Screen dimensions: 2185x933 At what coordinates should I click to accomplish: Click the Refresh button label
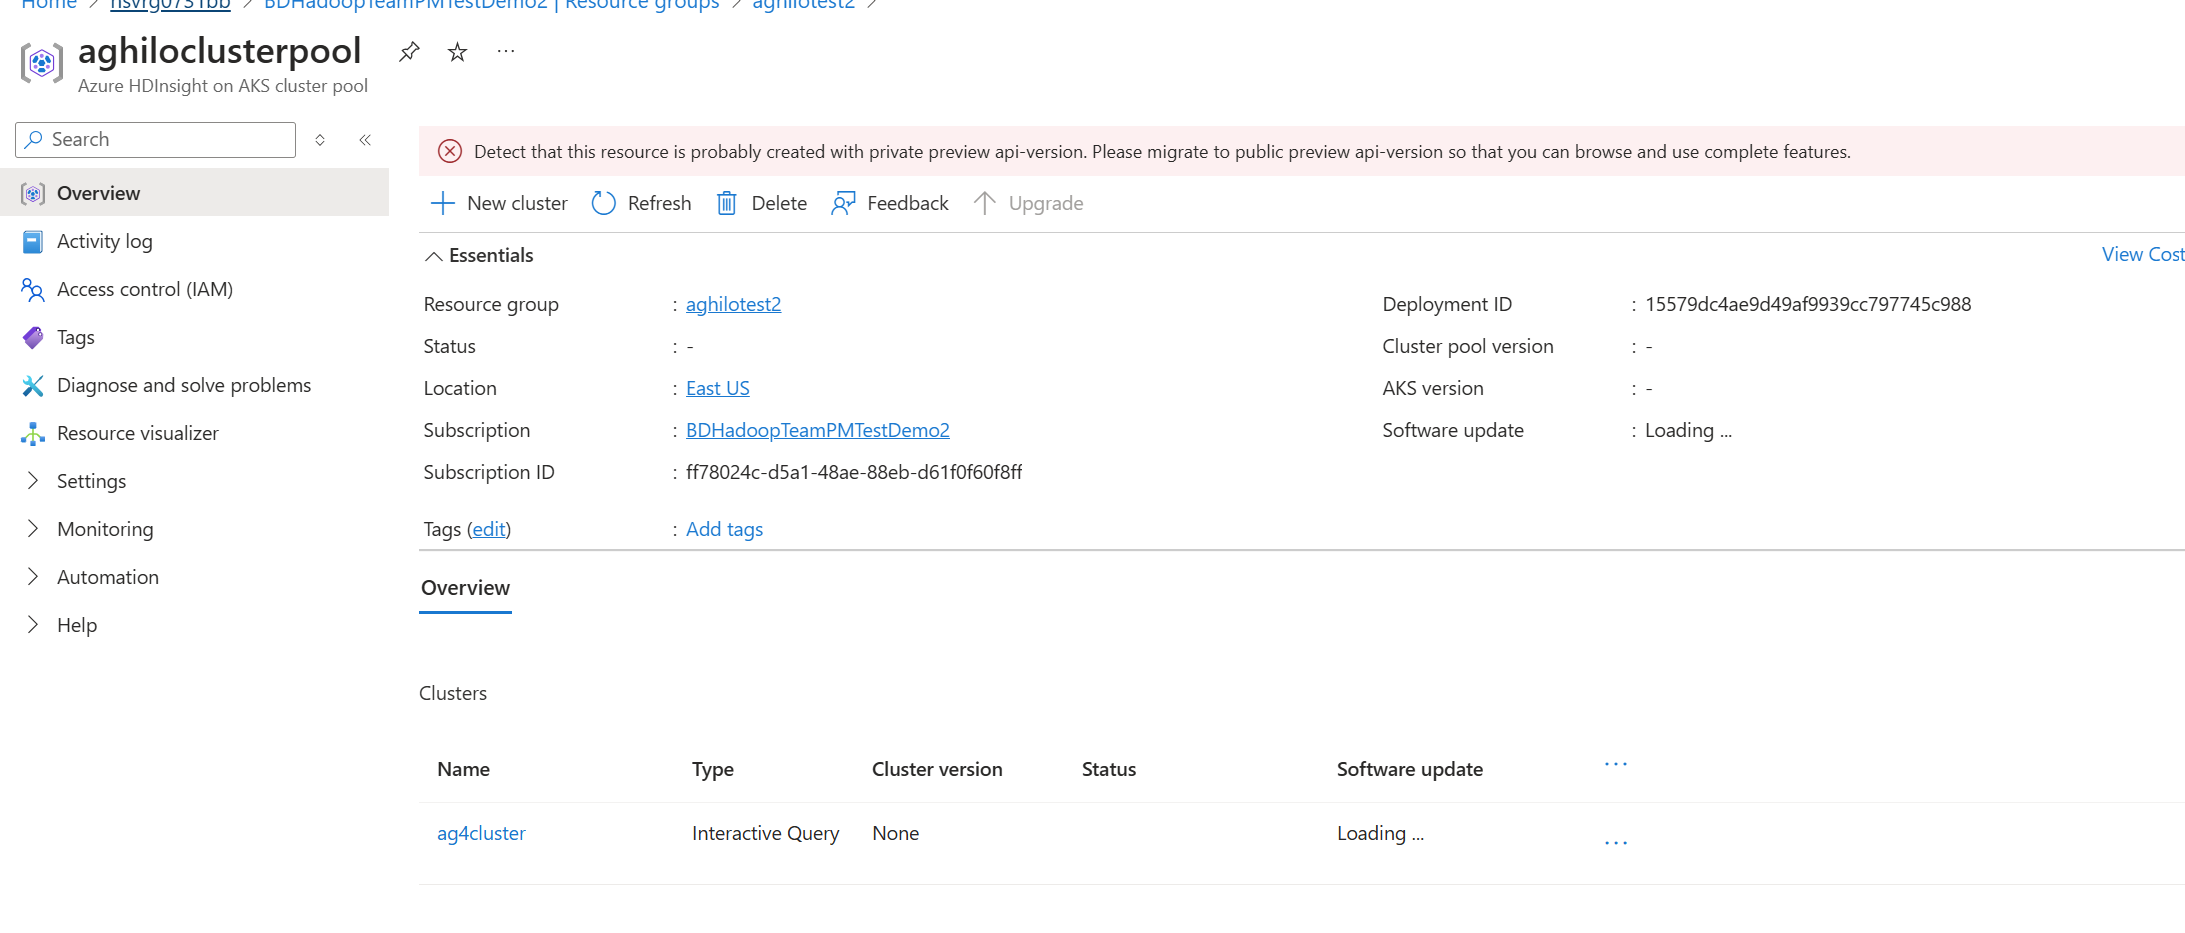[x=659, y=203]
